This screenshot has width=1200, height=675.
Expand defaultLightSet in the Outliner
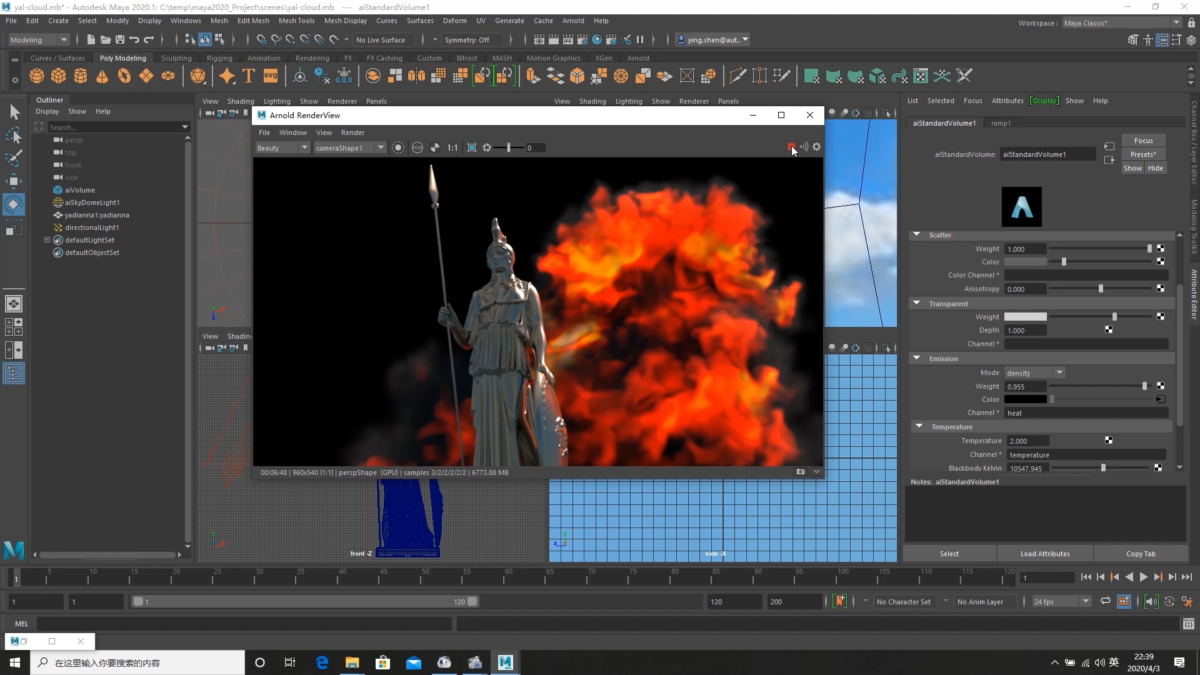pyautogui.click(x=46, y=240)
